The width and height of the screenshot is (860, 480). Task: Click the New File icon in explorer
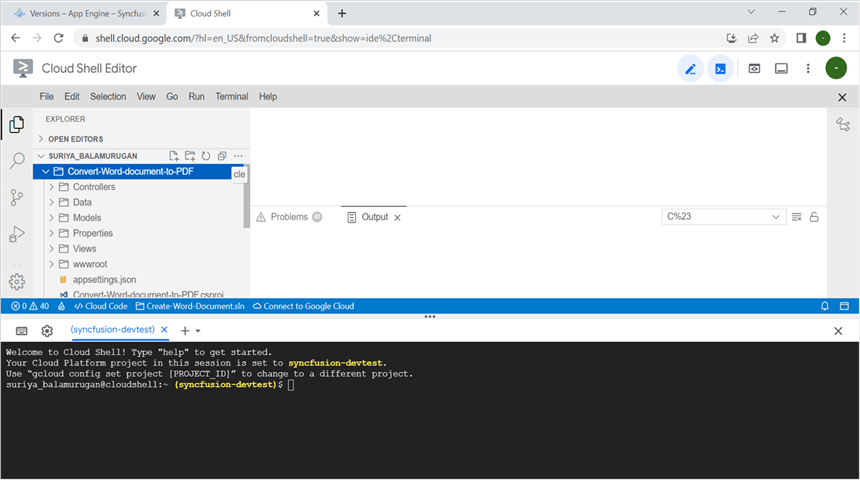tap(174, 156)
